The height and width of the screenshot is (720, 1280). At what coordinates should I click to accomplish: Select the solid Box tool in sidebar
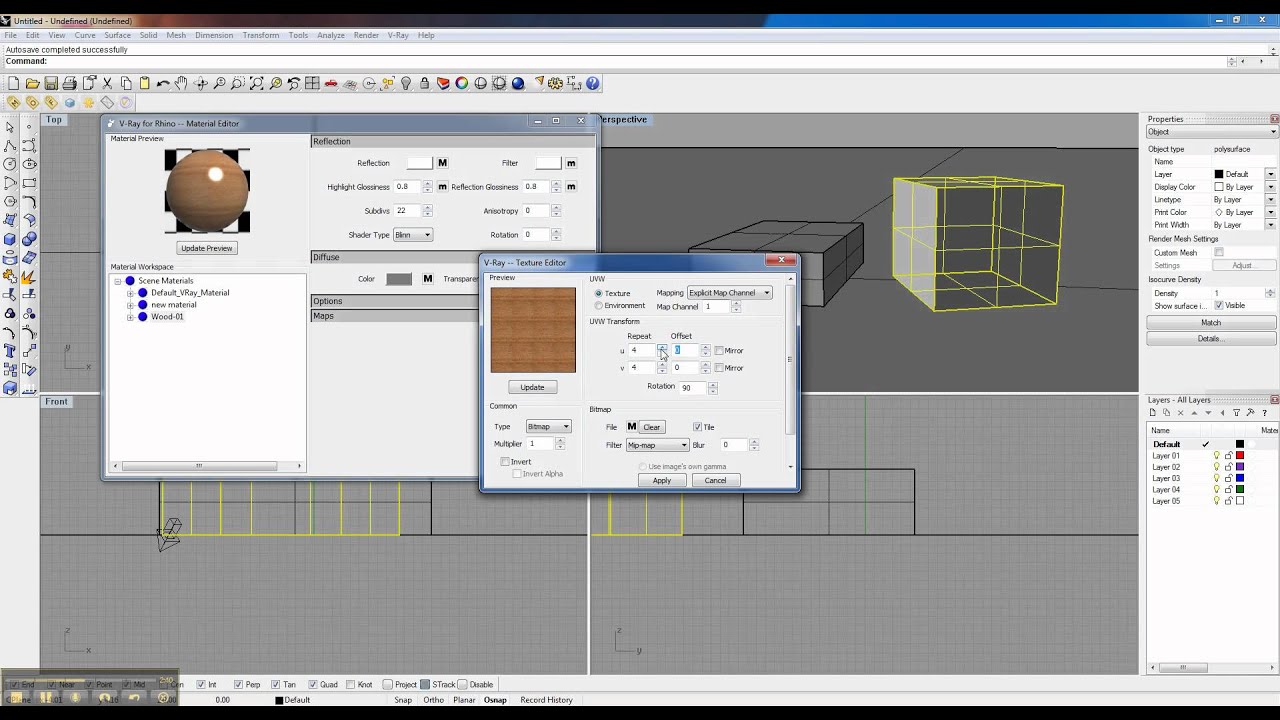coord(10,239)
